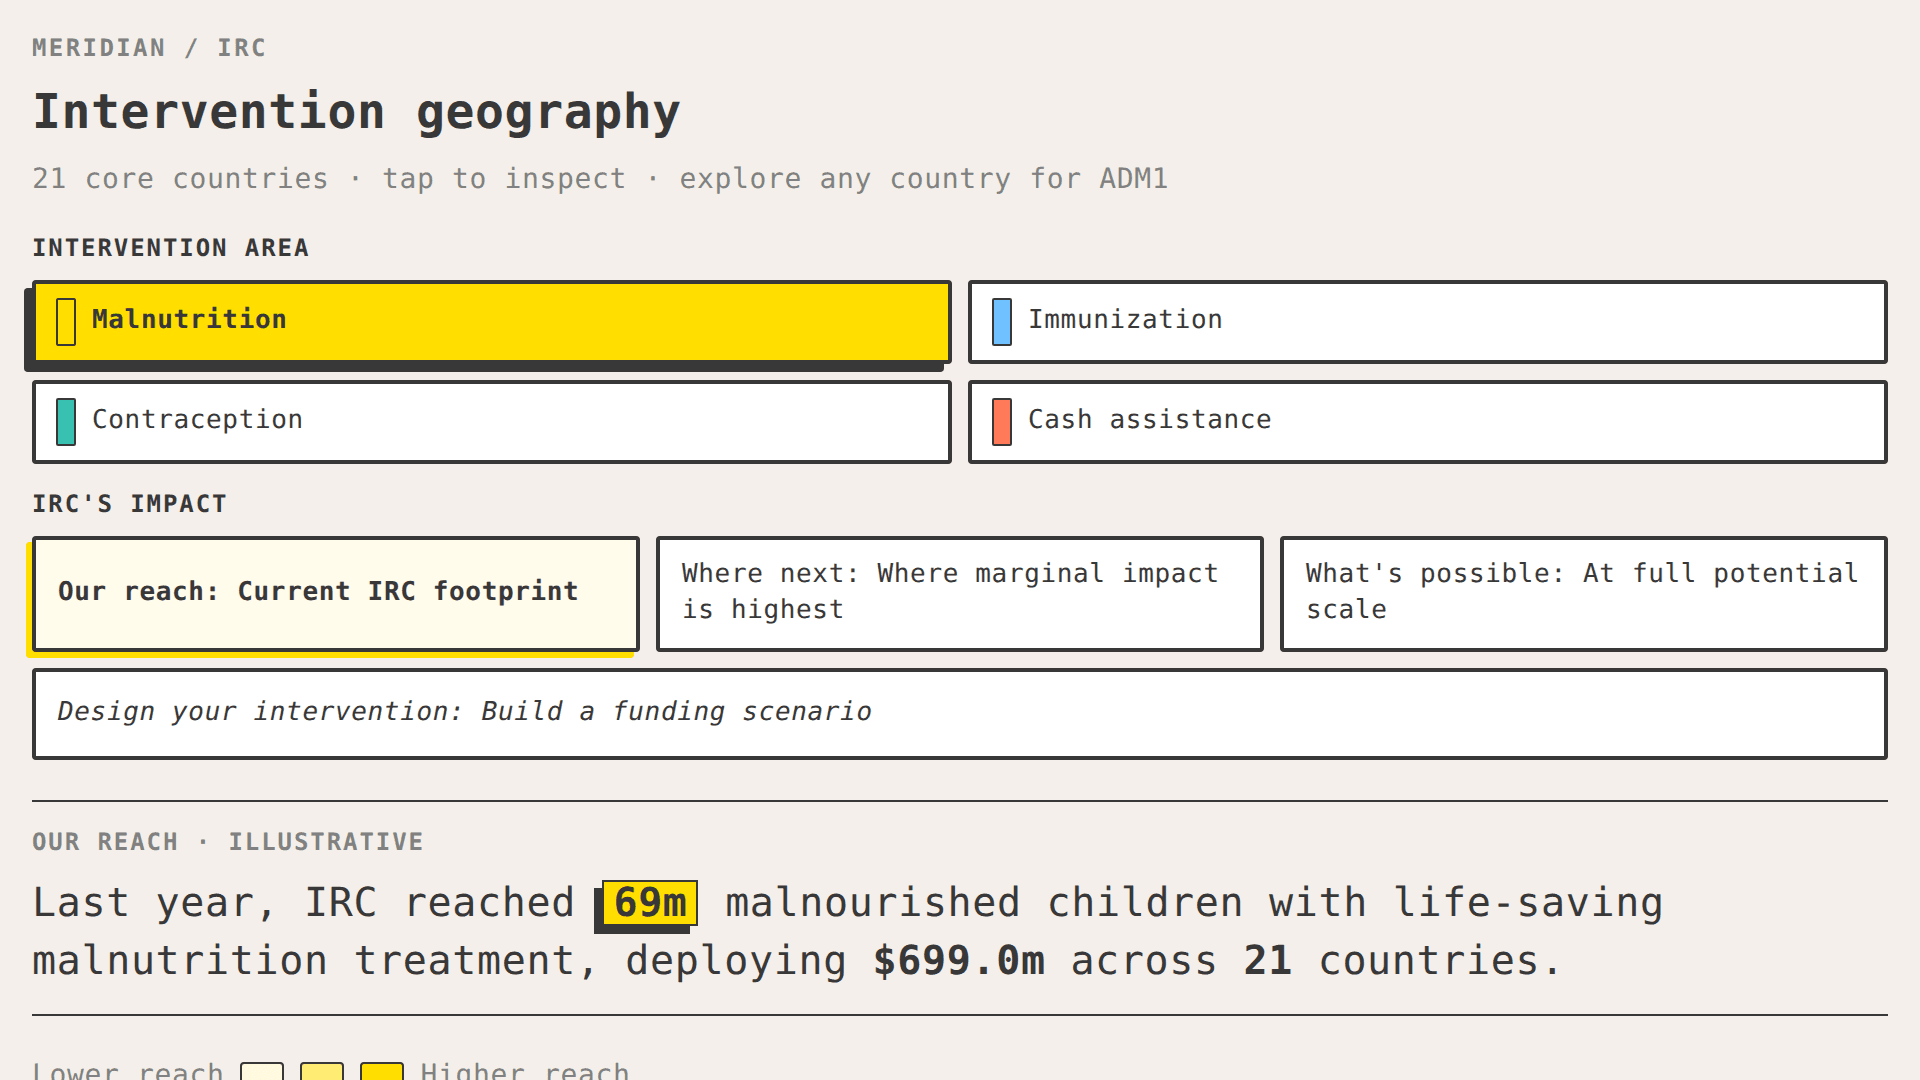Choose the Contraception intervention area
1920x1080 pixels.
(491, 422)
